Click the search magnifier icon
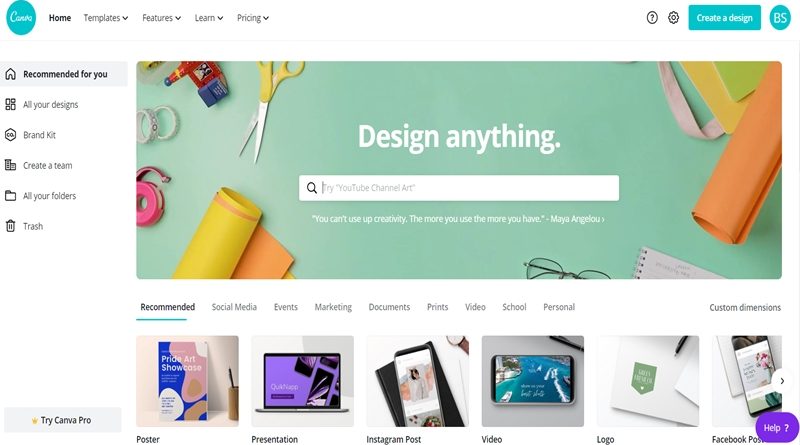The image size is (800, 445). pos(312,188)
